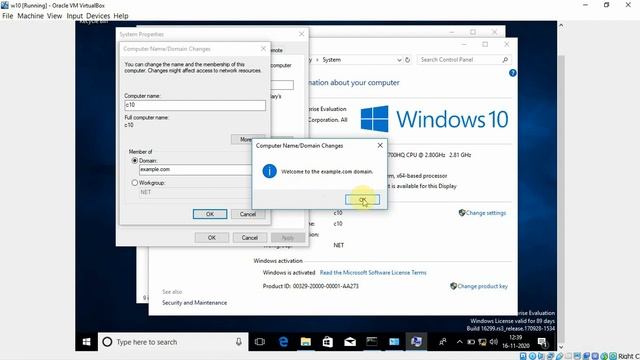Open the Change settings link
The height and width of the screenshot is (360, 640).
point(486,213)
